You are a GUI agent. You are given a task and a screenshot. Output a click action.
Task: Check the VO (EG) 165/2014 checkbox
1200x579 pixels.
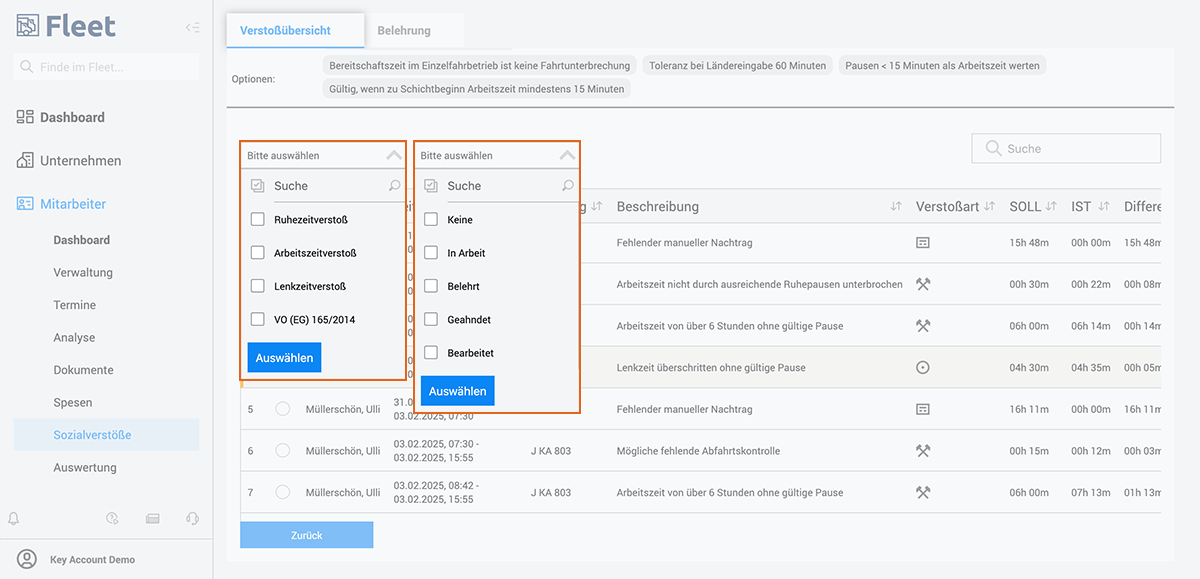tap(258, 320)
